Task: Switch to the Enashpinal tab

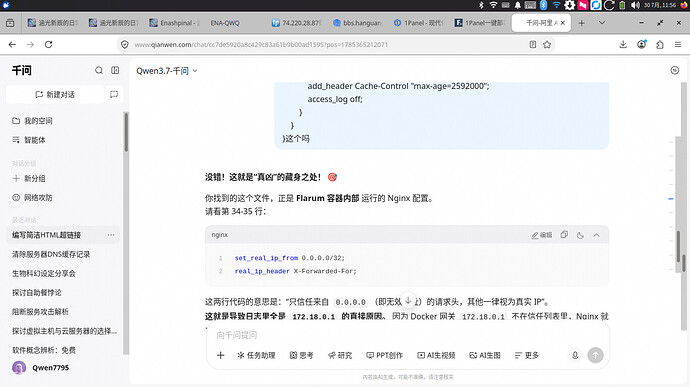Action: pyautogui.click(x=175, y=23)
